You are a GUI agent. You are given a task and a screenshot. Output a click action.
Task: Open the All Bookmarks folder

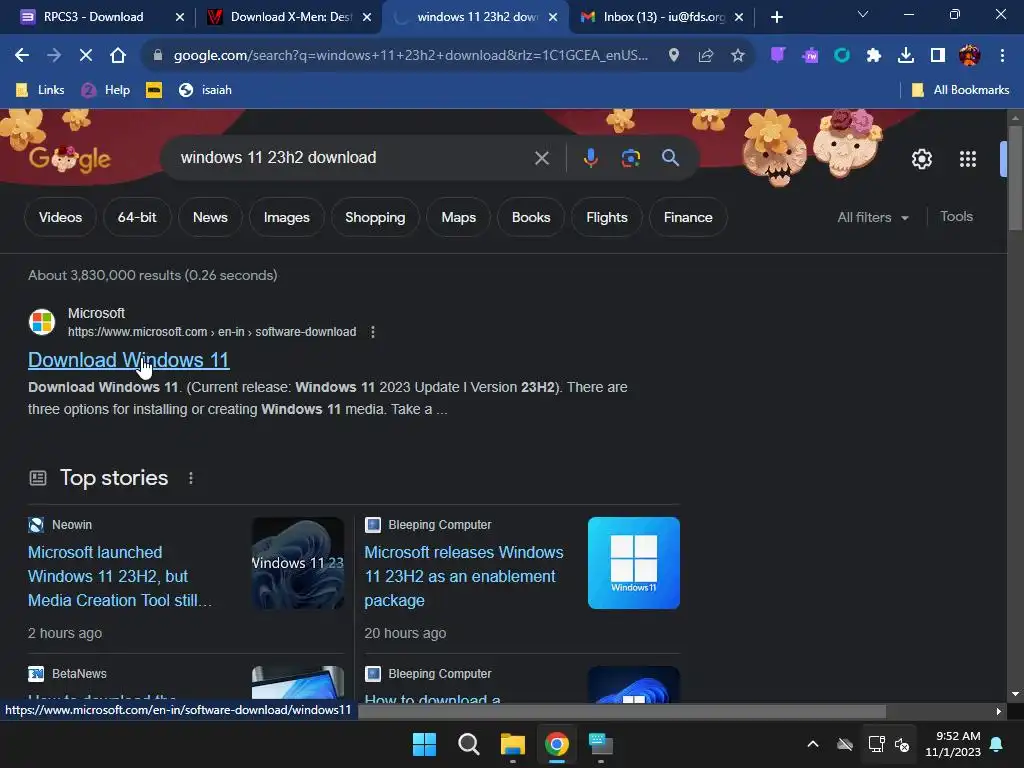coord(960,89)
